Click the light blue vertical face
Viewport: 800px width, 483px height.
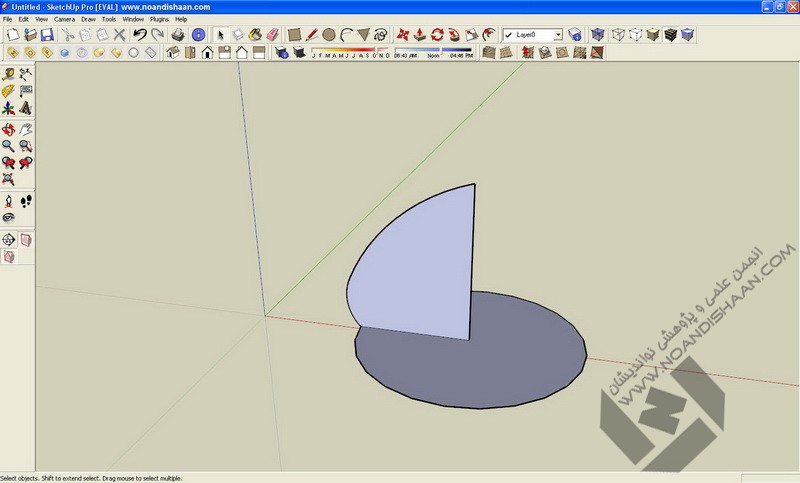[420, 270]
